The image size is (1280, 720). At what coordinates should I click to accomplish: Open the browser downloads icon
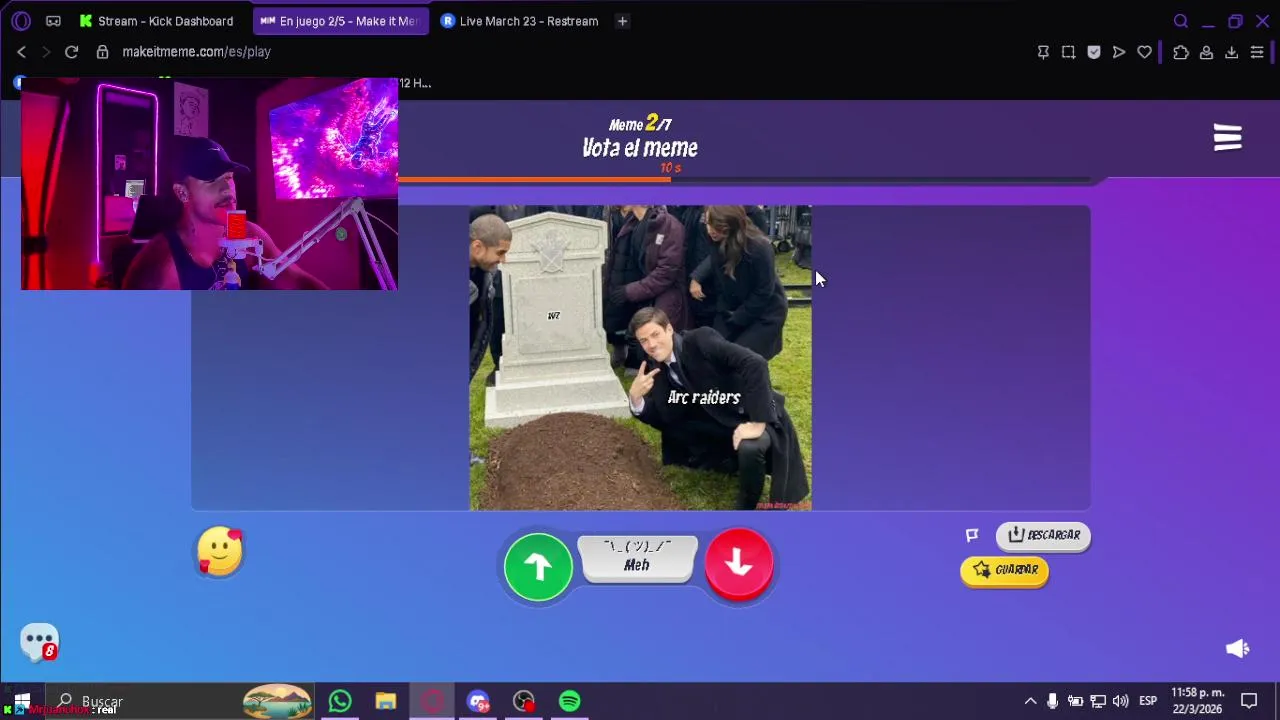1231,52
